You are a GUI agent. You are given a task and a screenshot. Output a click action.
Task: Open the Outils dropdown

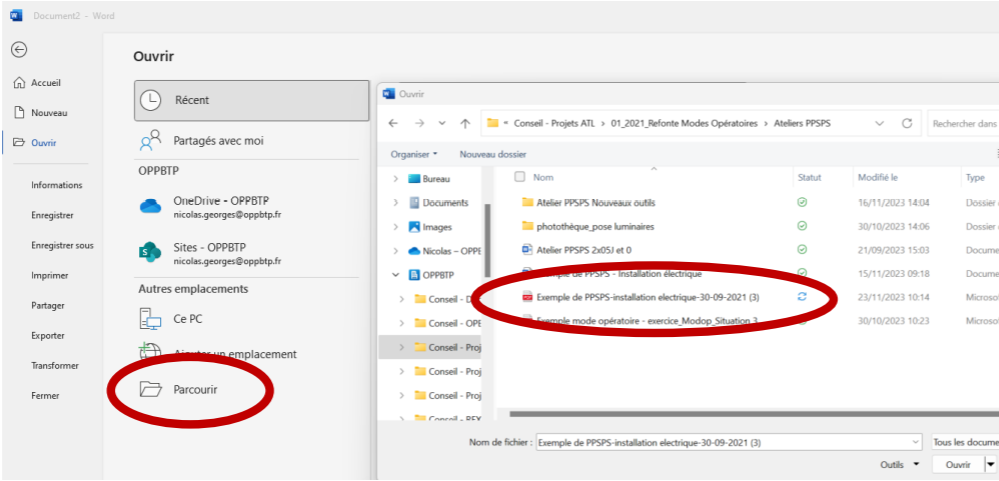(x=899, y=464)
